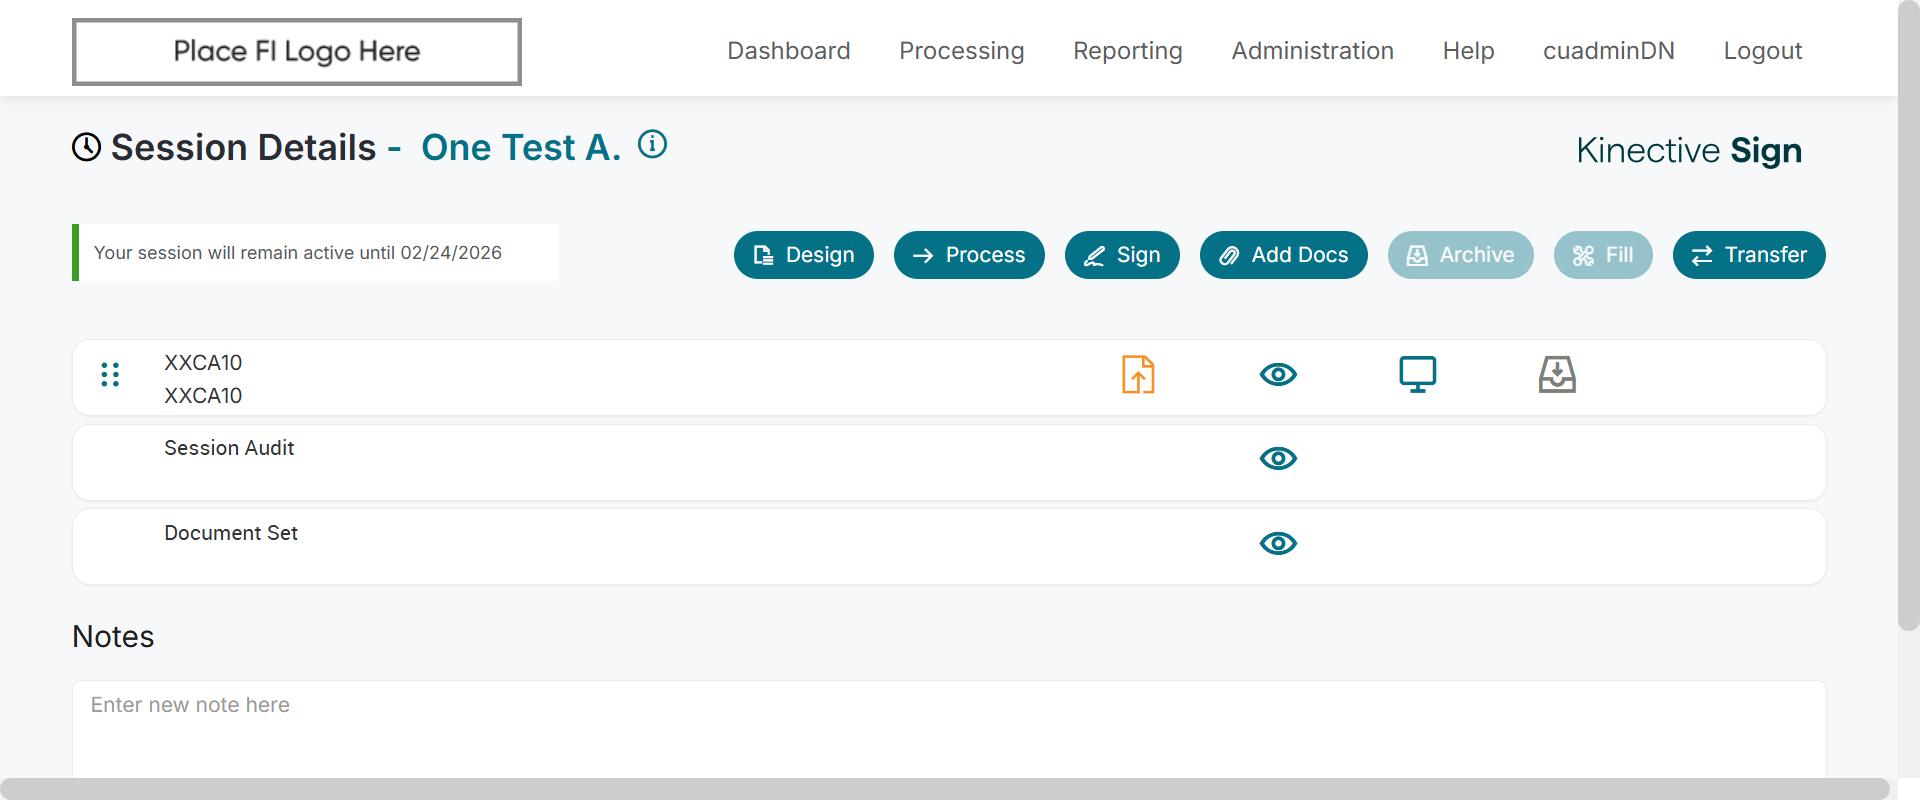
Task: Open the Administration menu
Action: [1312, 51]
